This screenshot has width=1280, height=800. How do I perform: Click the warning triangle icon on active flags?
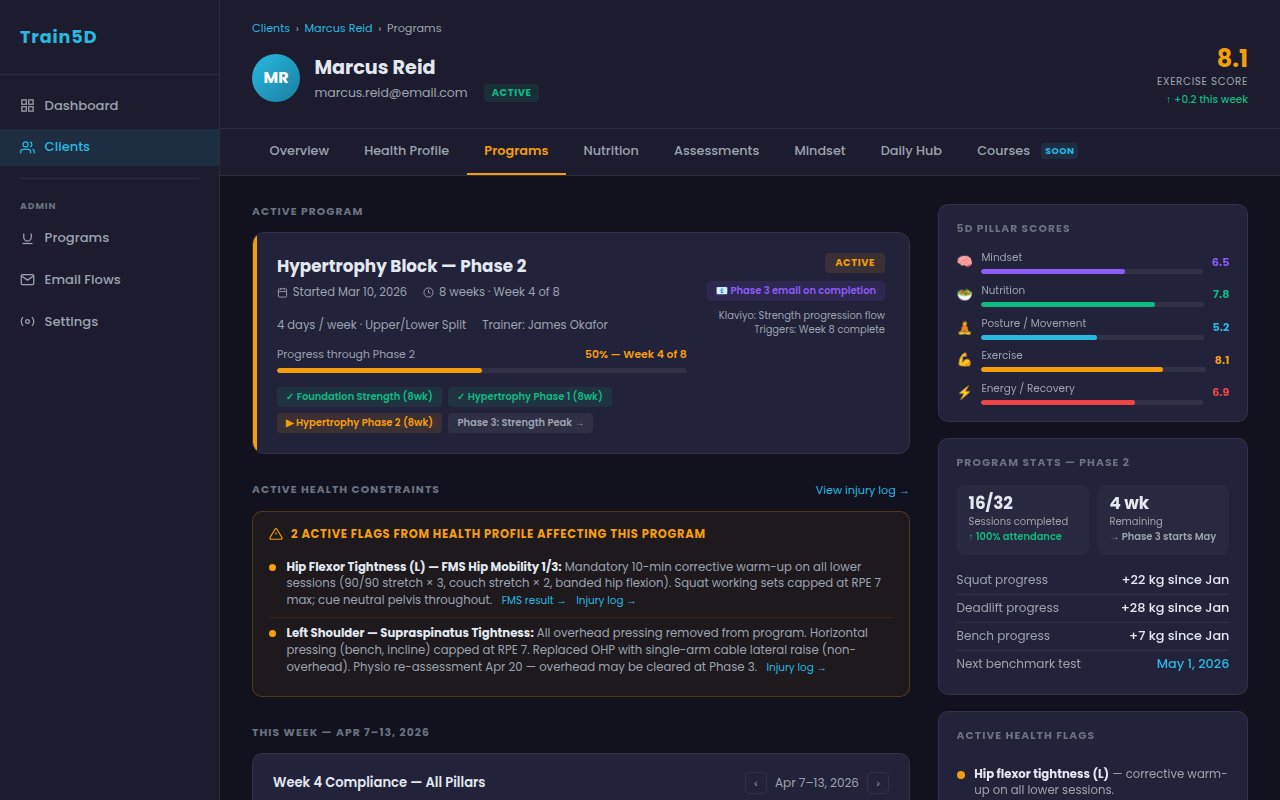click(x=276, y=534)
